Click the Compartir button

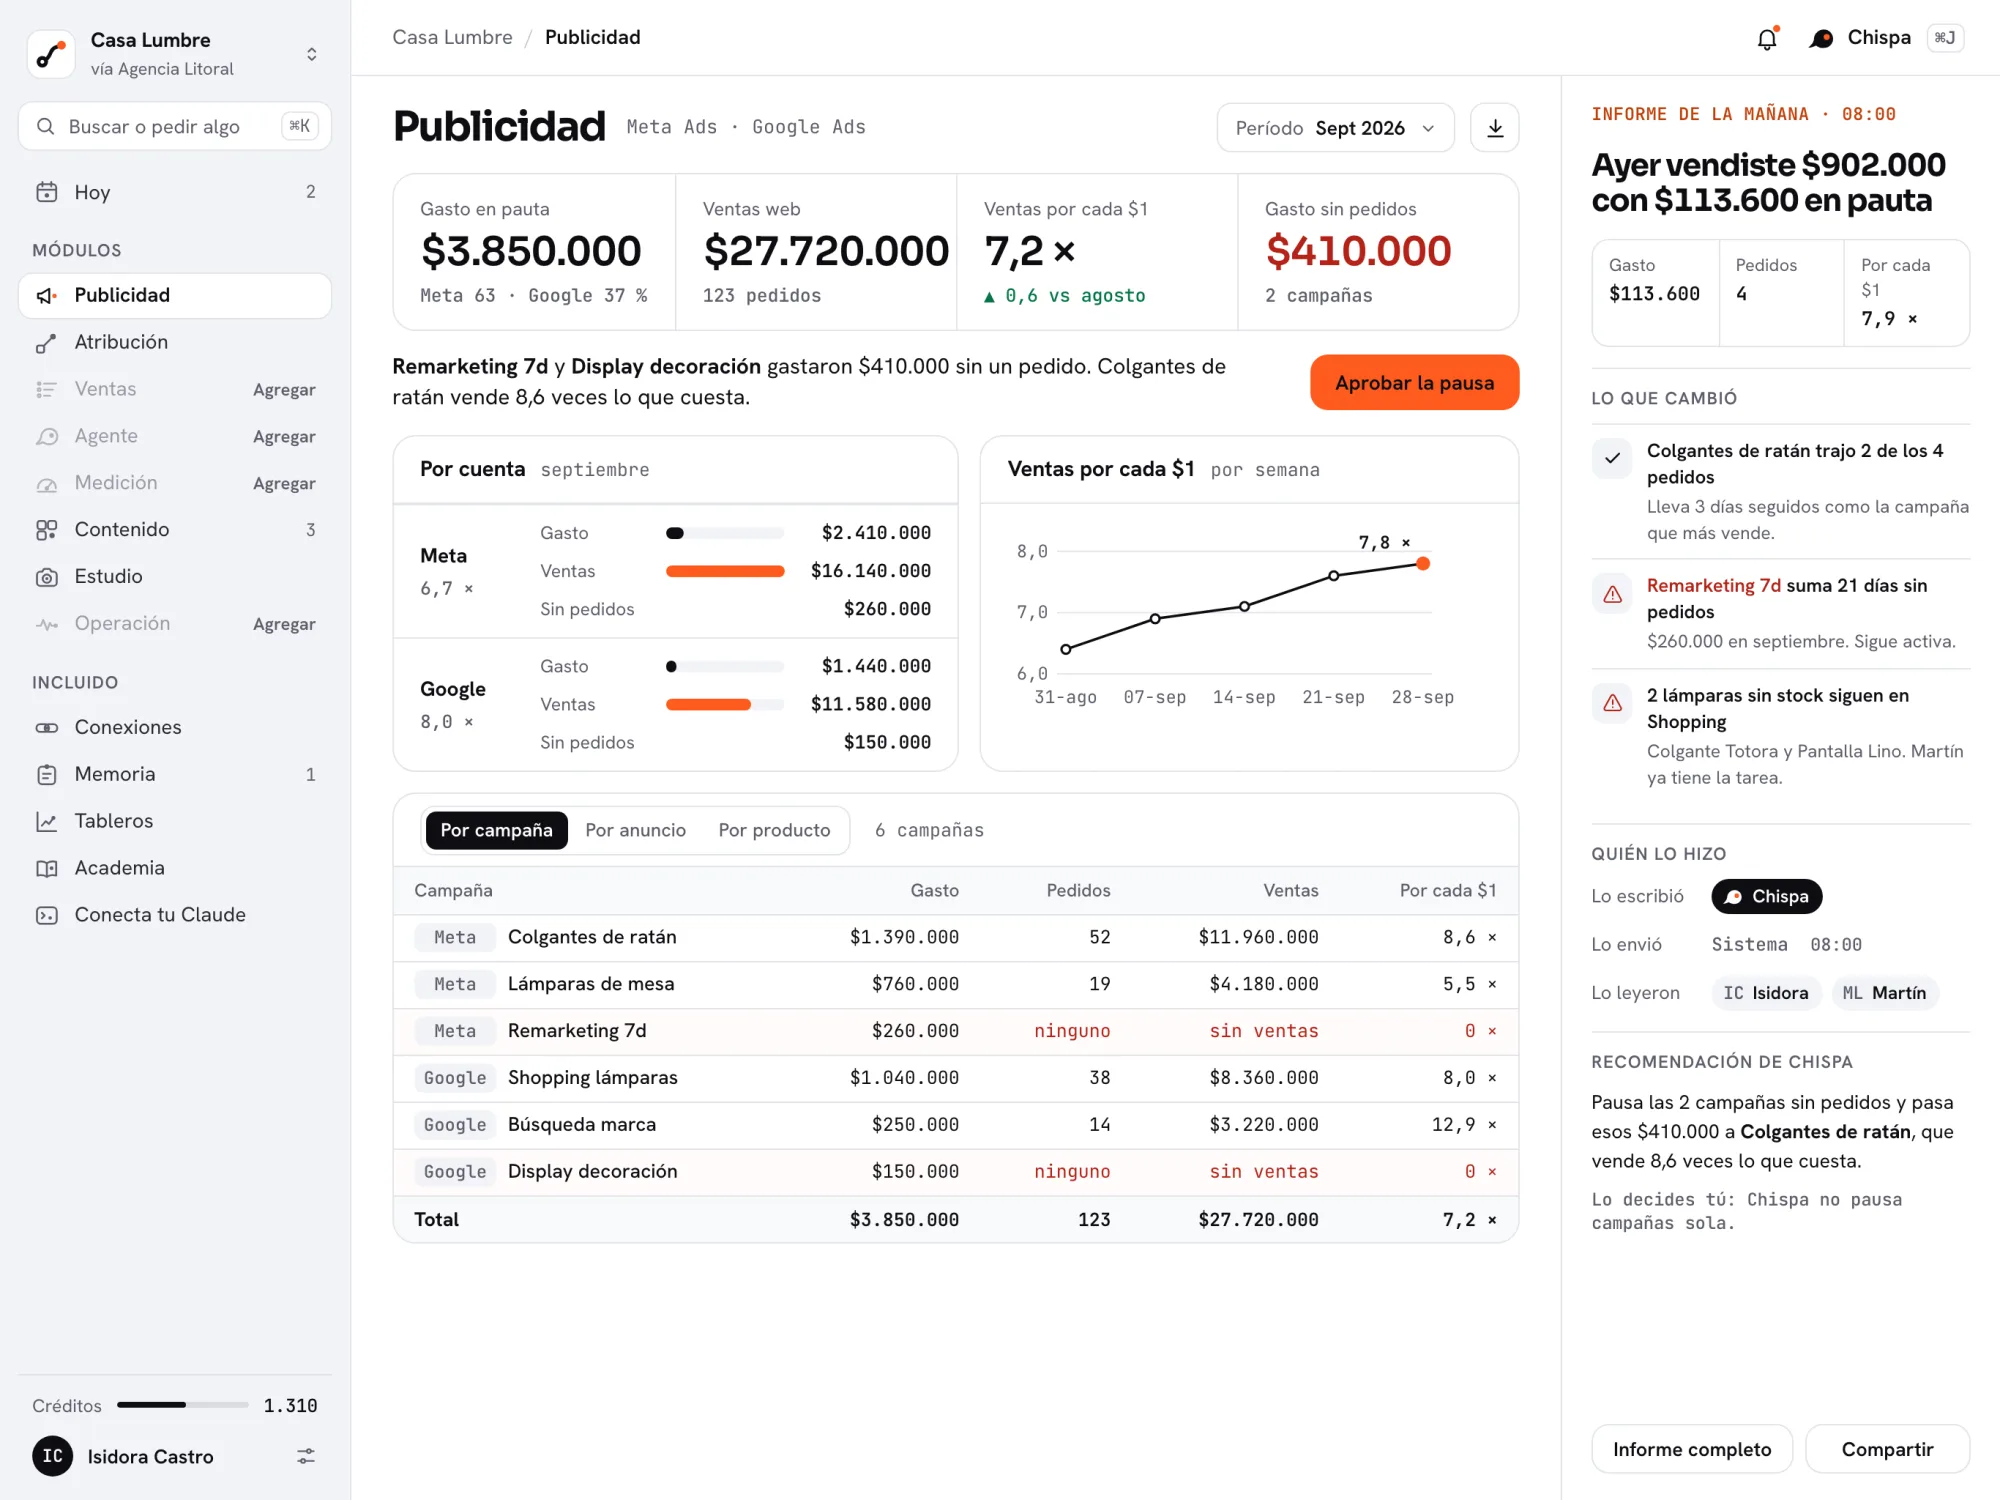click(1887, 1449)
